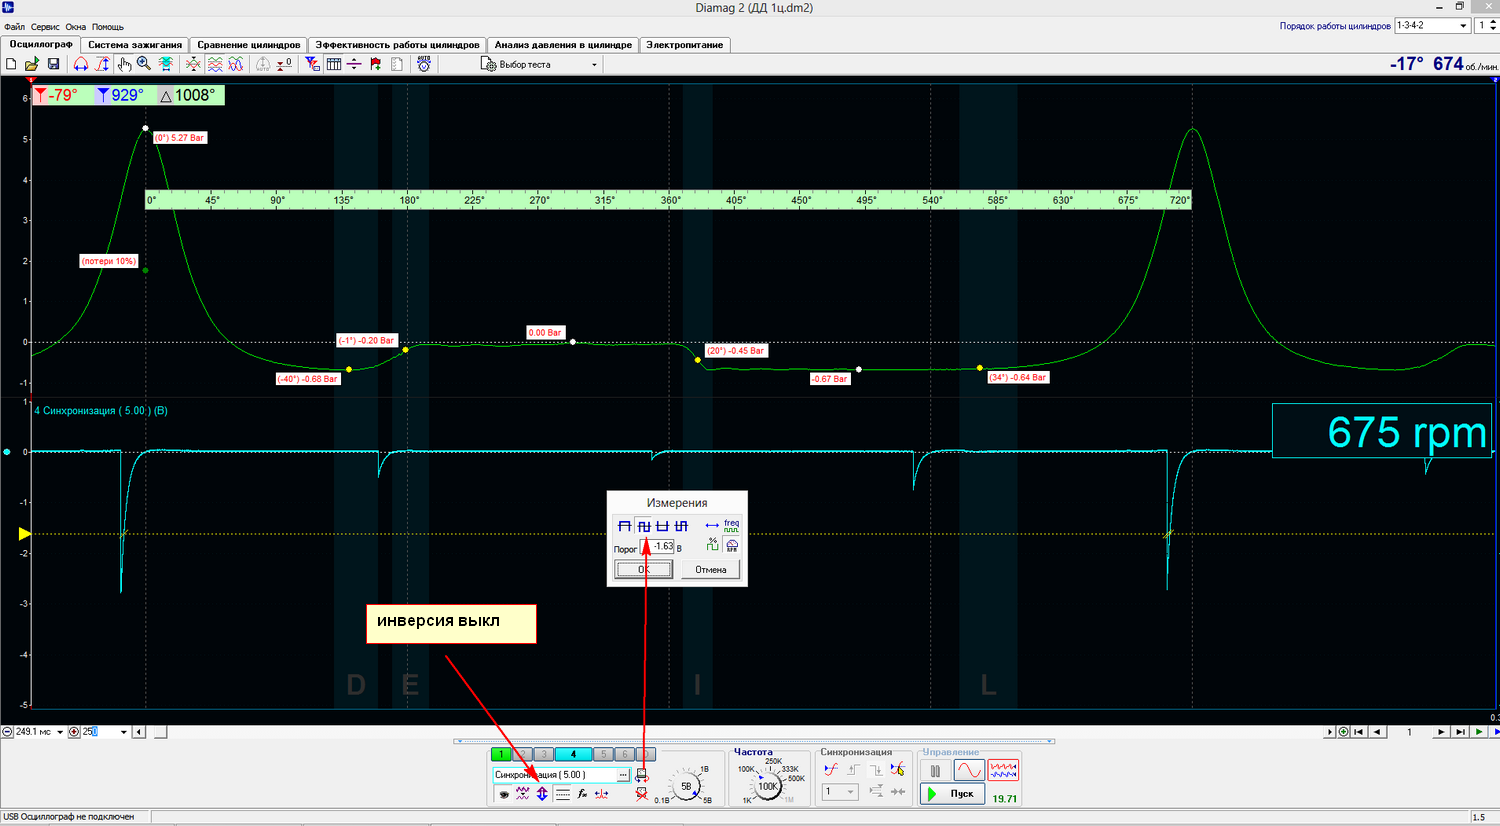
Task: Open the 'Файл' menu
Action: pos(14,27)
